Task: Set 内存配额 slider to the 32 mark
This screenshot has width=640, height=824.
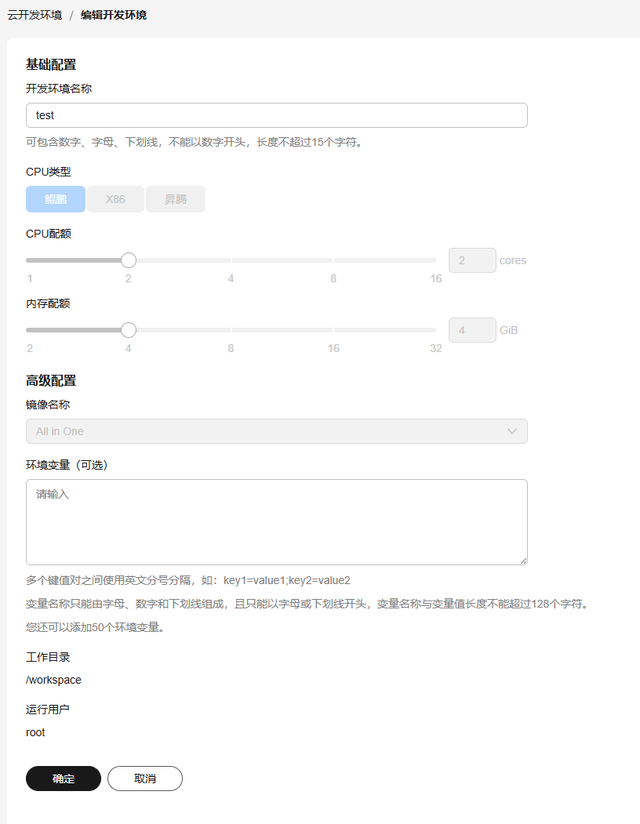Action: (x=435, y=330)
